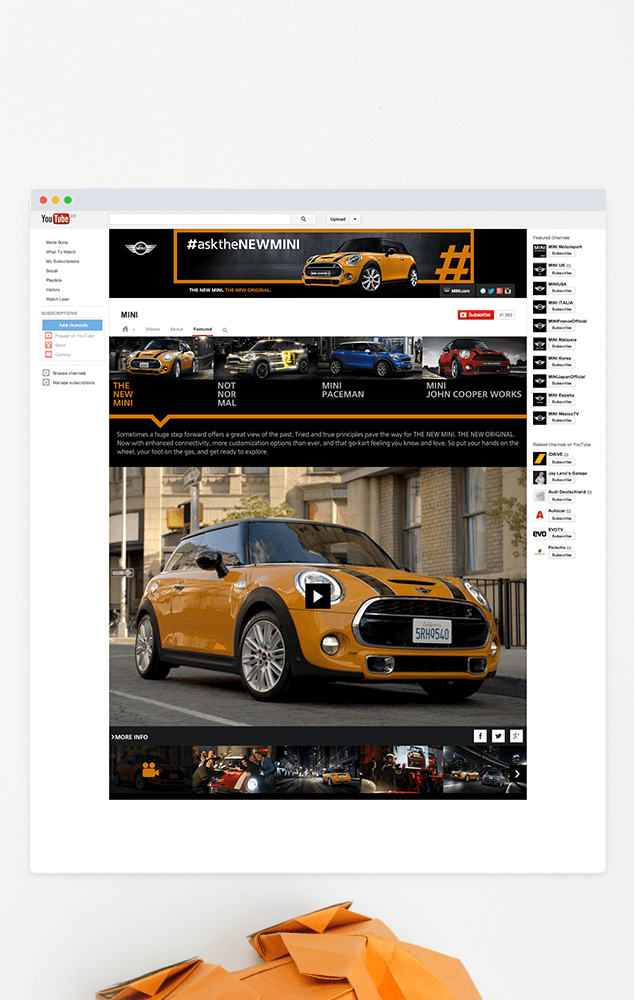The height and width of the screenshot is (1000, 634).
Task: Click into the YouTube search field
Action: point(200,219)
